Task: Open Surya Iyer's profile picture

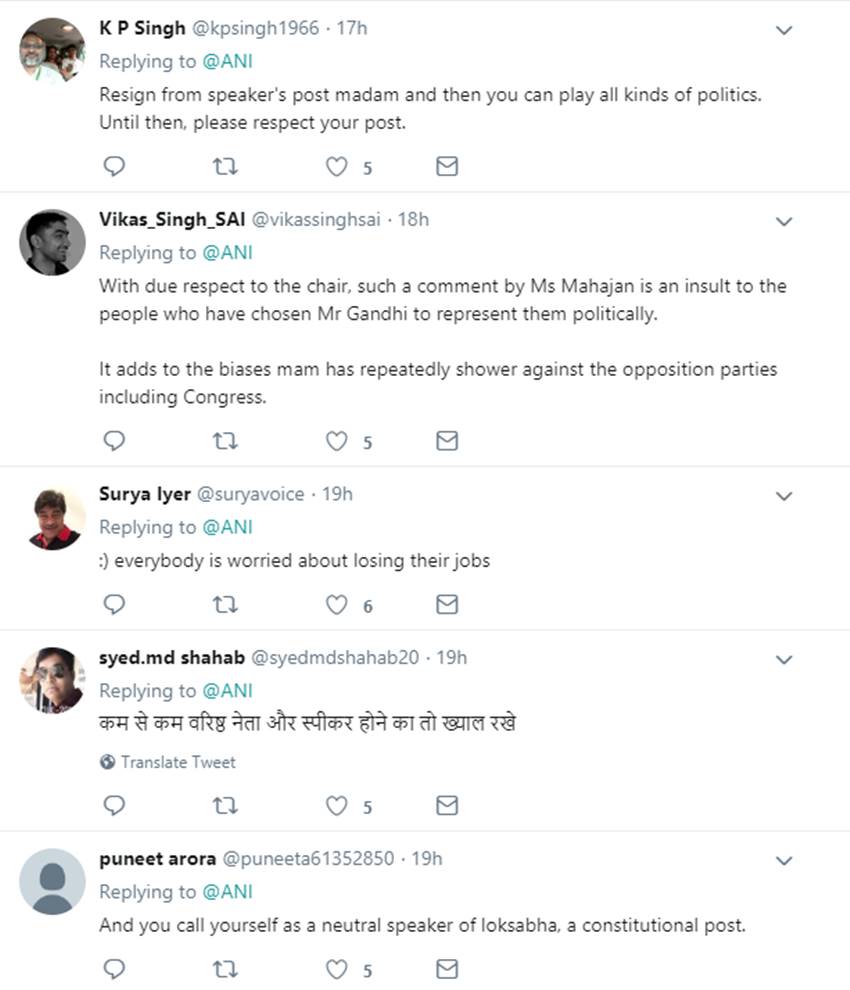Action: coord(52,519)
